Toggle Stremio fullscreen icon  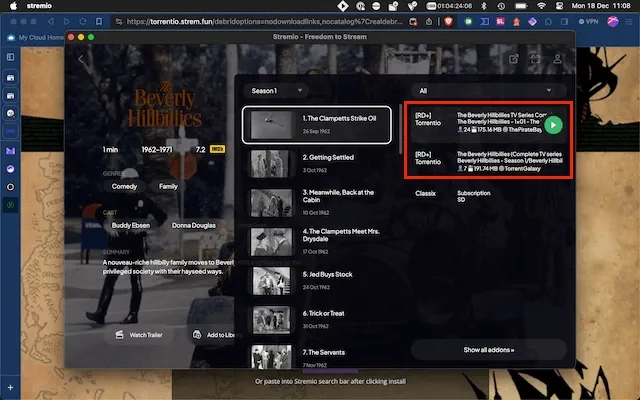coord(535,59)
